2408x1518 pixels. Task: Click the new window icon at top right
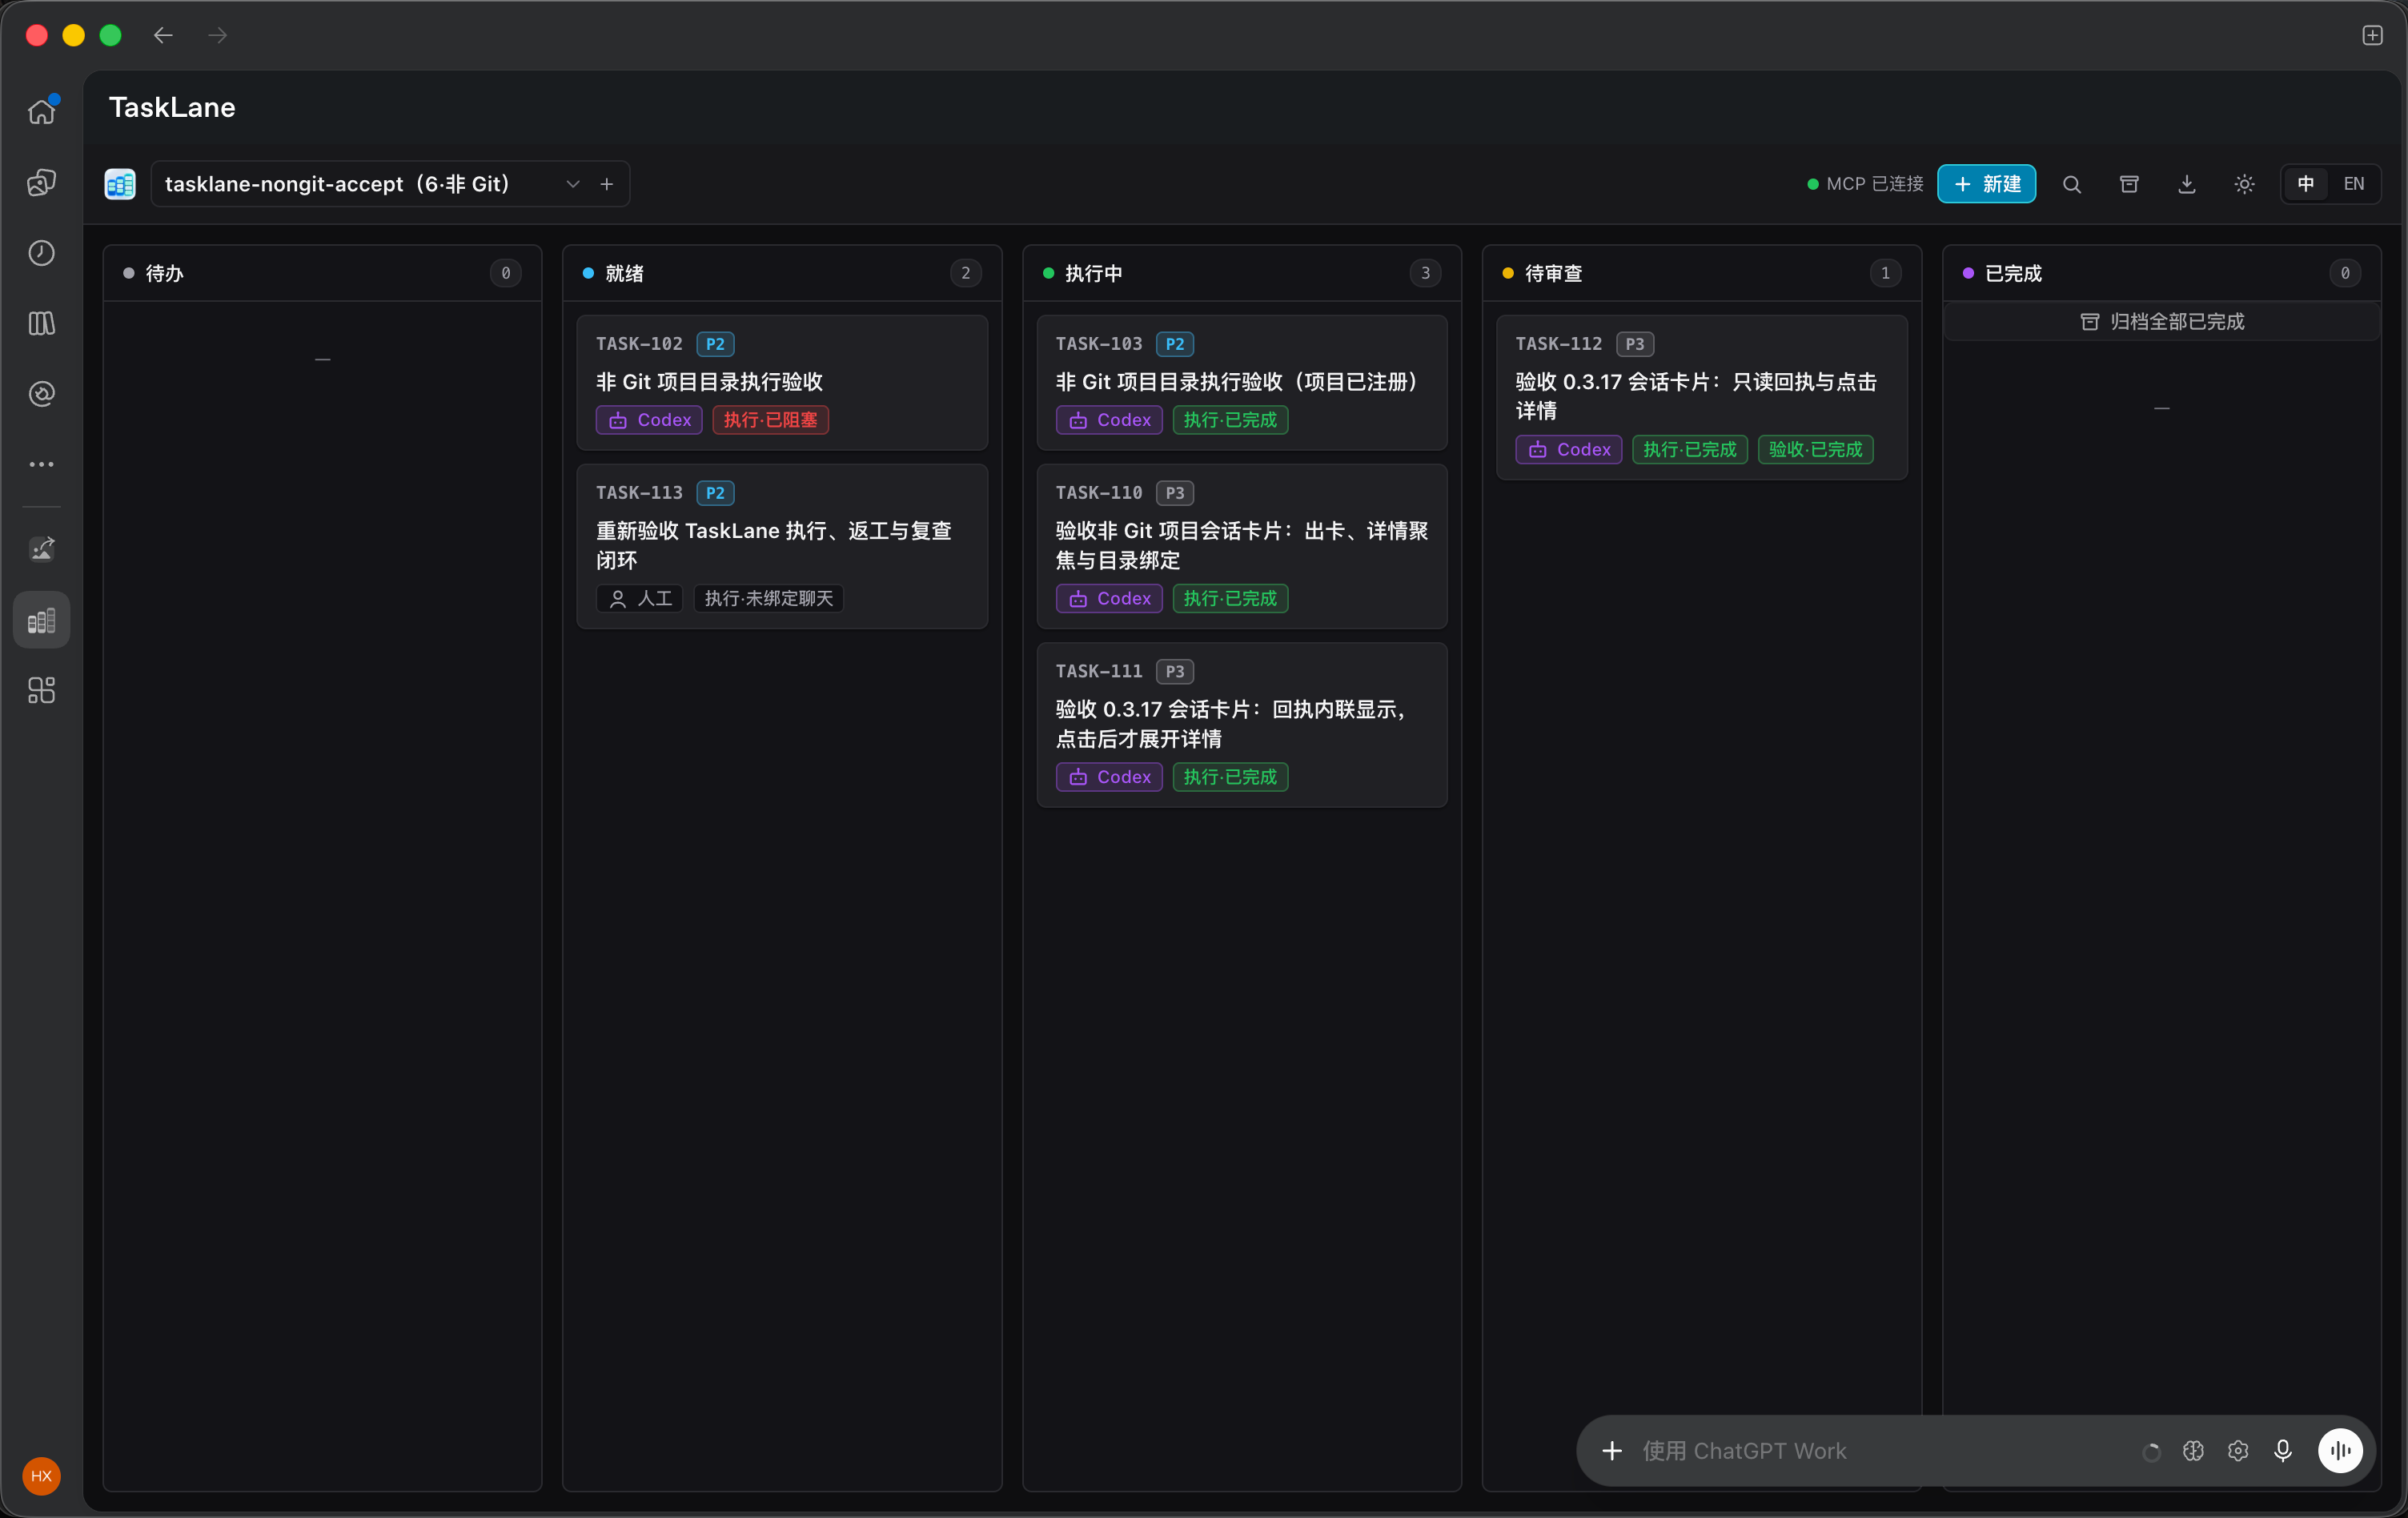tap(2372, 36)
